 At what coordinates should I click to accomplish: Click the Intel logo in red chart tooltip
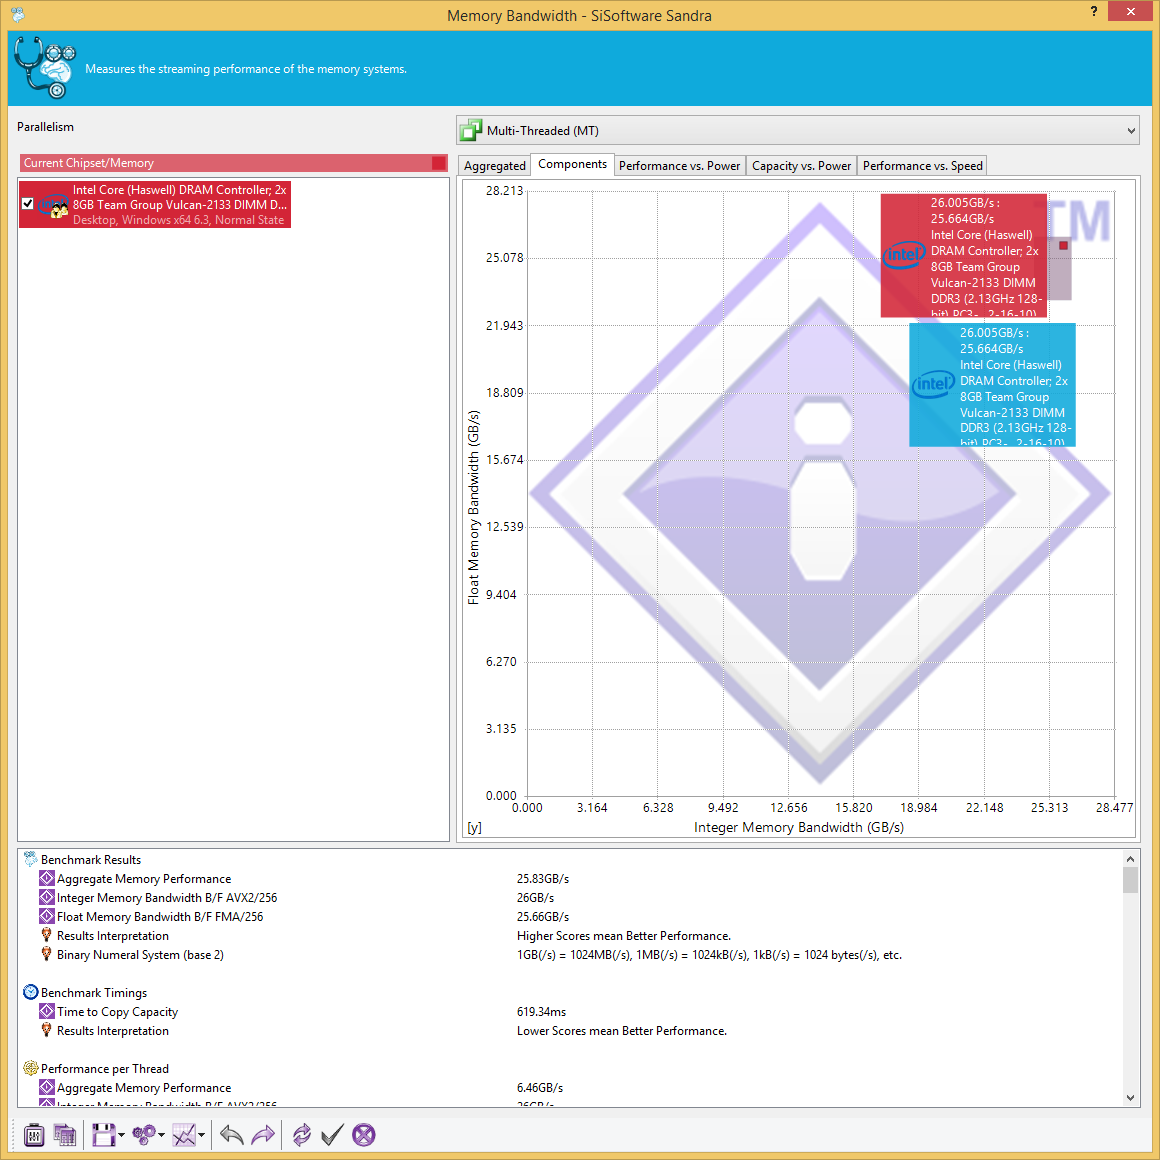point(903,255)
